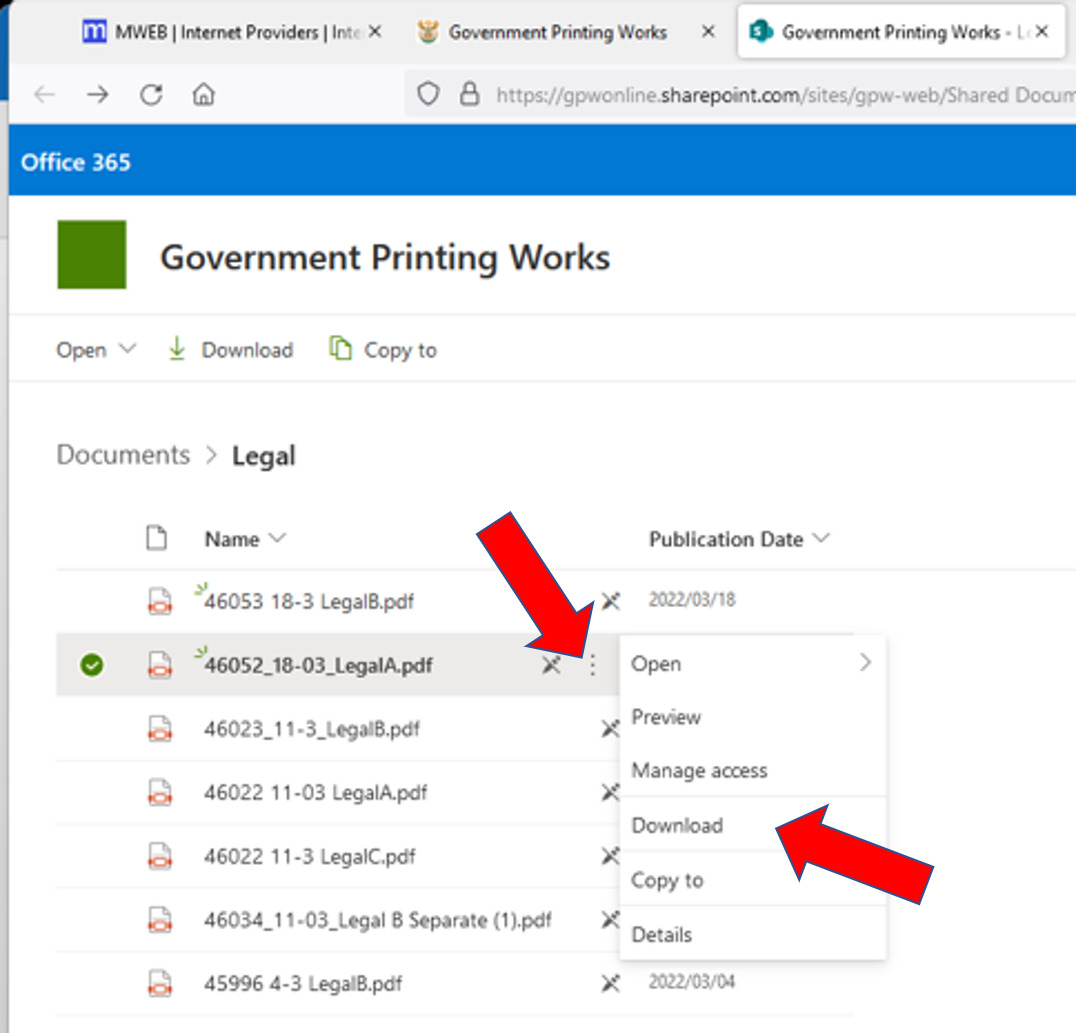Go forward with the browser forward arrow
The height and width of the screenshot is (1033, 1076).
(98, 94)
